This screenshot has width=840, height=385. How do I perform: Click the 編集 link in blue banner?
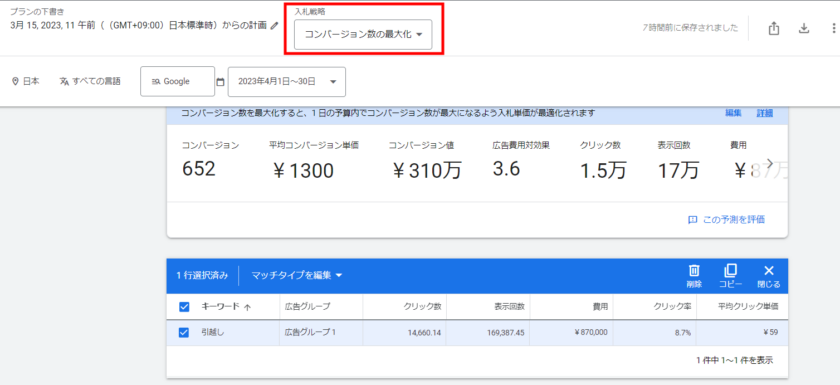pos(733,113)
